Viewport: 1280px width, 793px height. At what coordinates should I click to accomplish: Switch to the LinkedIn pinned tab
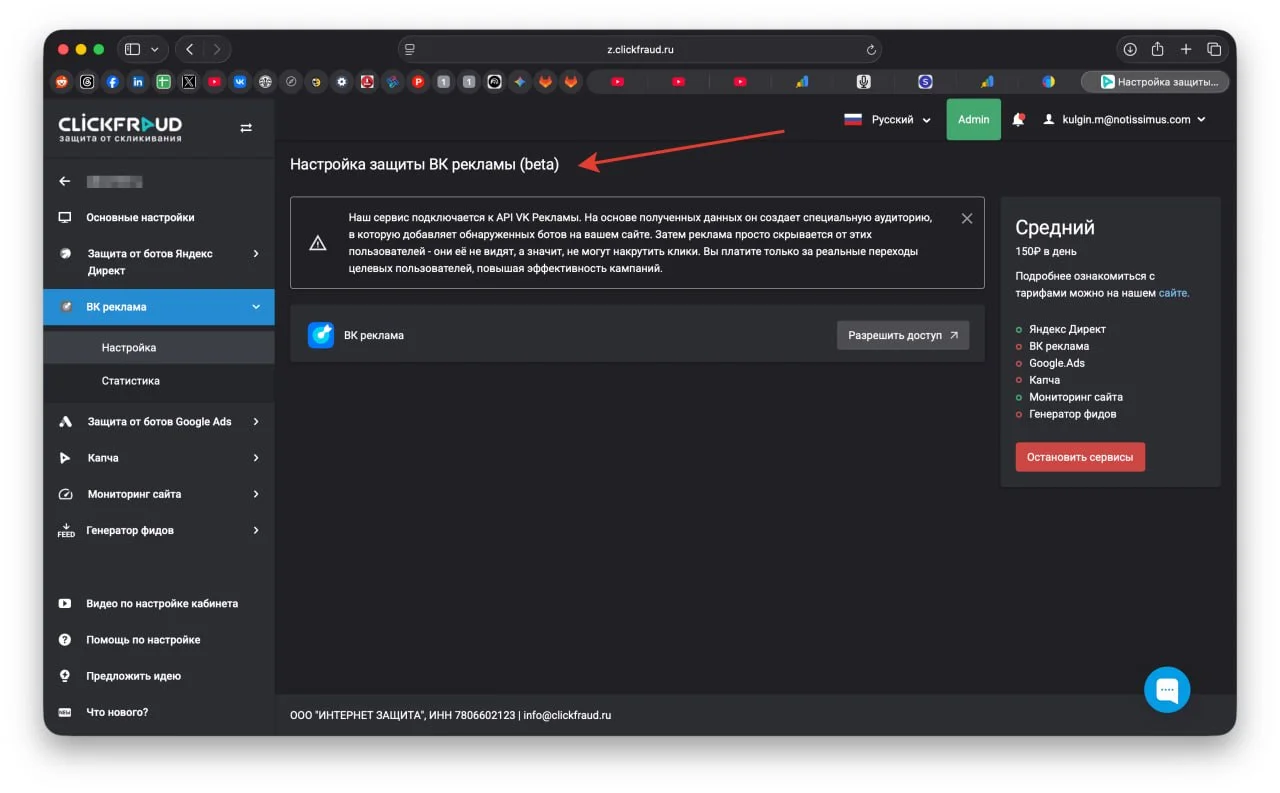[x=138, y=82]
